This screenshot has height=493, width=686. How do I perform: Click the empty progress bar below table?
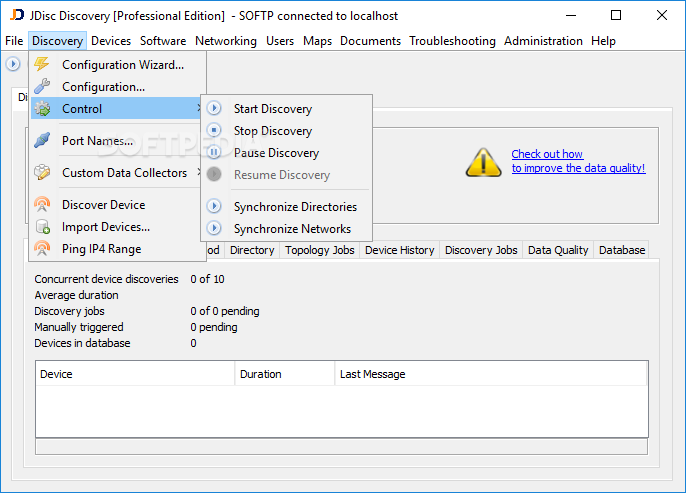pyautogui.click(x=341, y=447)
